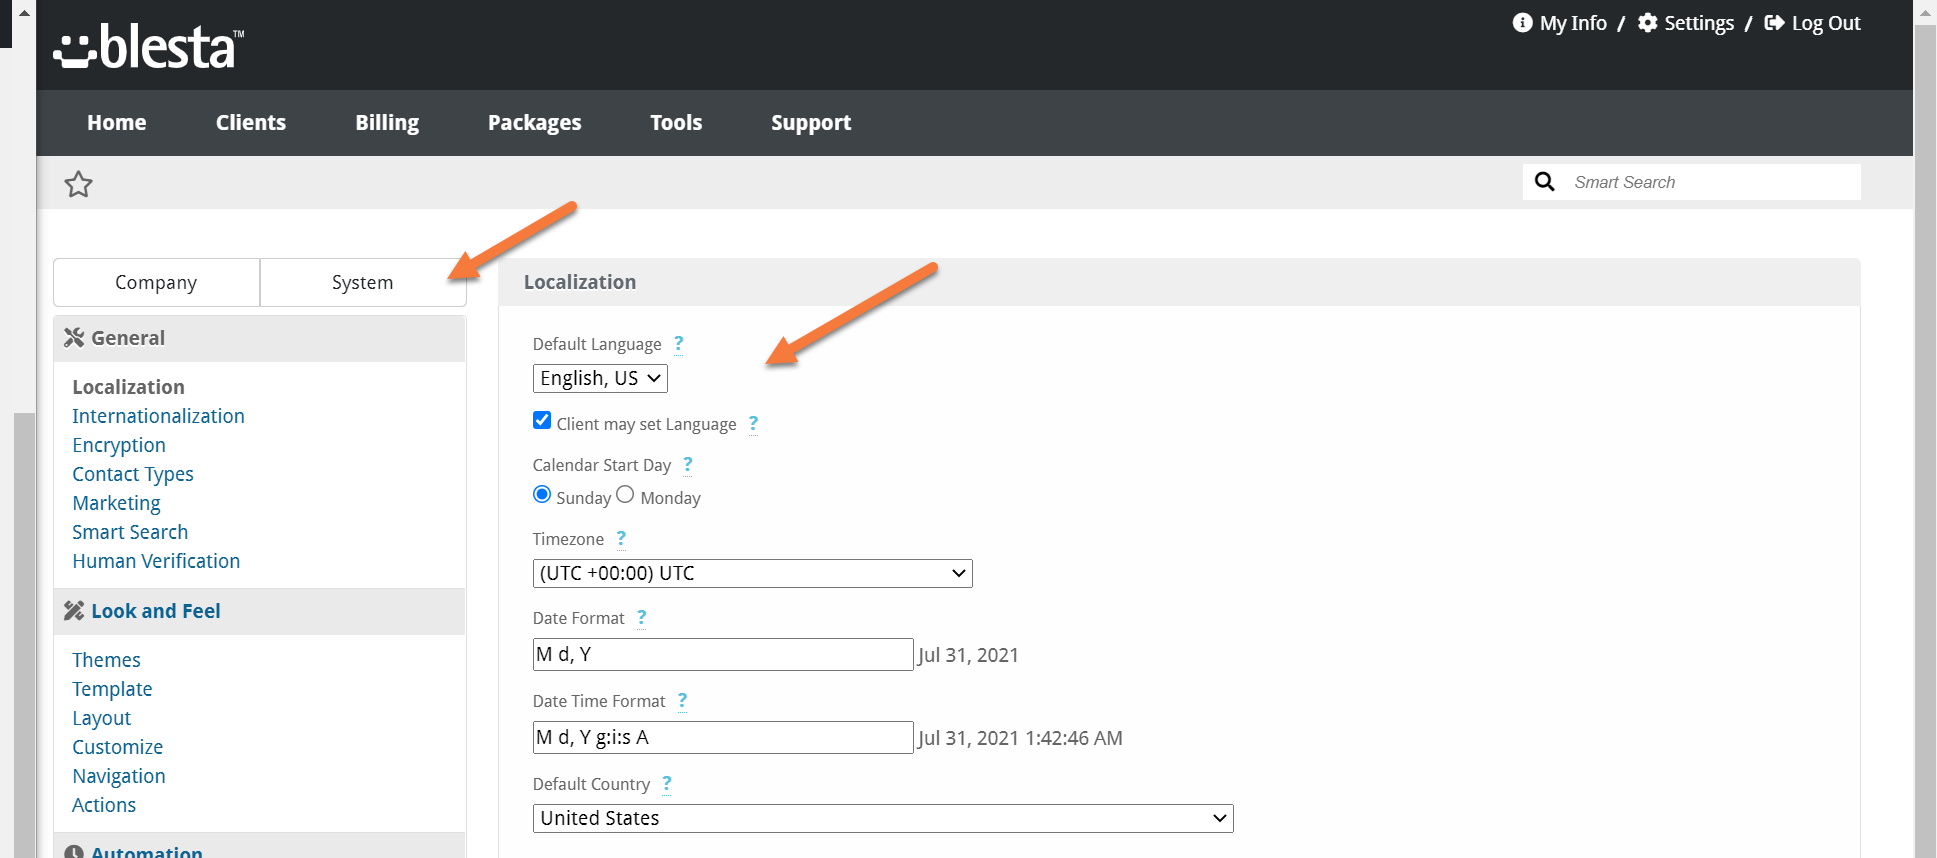Click help icon beside Calendar Start Day
This screenshot has height=858, width=1937.
tap(687, 465)
